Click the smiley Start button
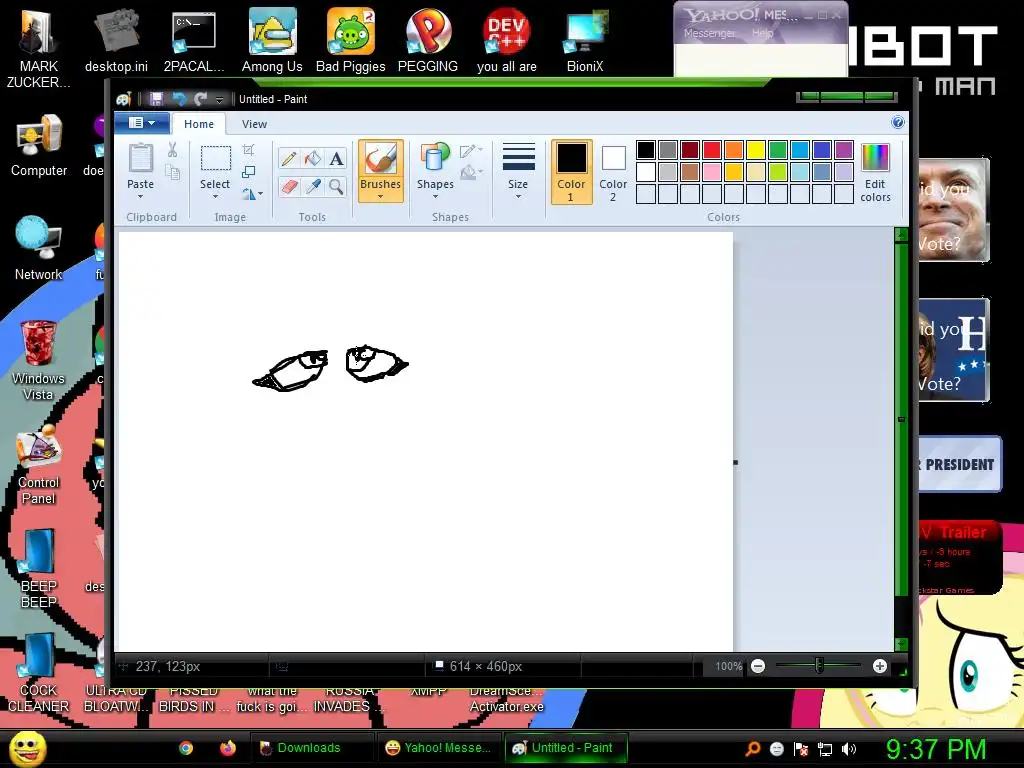Screen dimensions: 1024x768 tap(28, 749)
